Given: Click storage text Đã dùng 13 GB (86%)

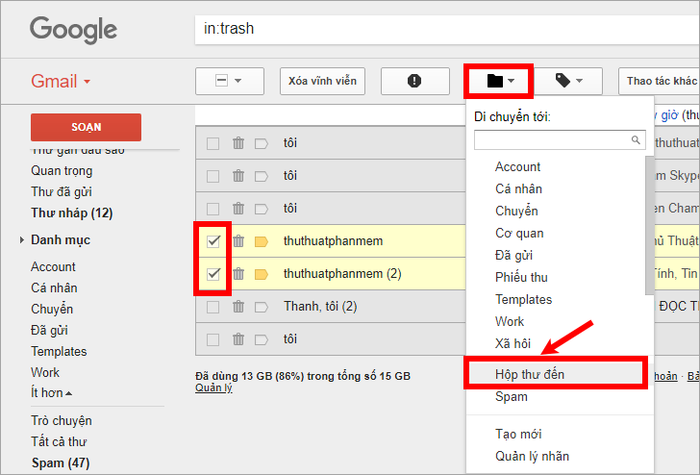Looking at the screenshot, I should (302, 376).
